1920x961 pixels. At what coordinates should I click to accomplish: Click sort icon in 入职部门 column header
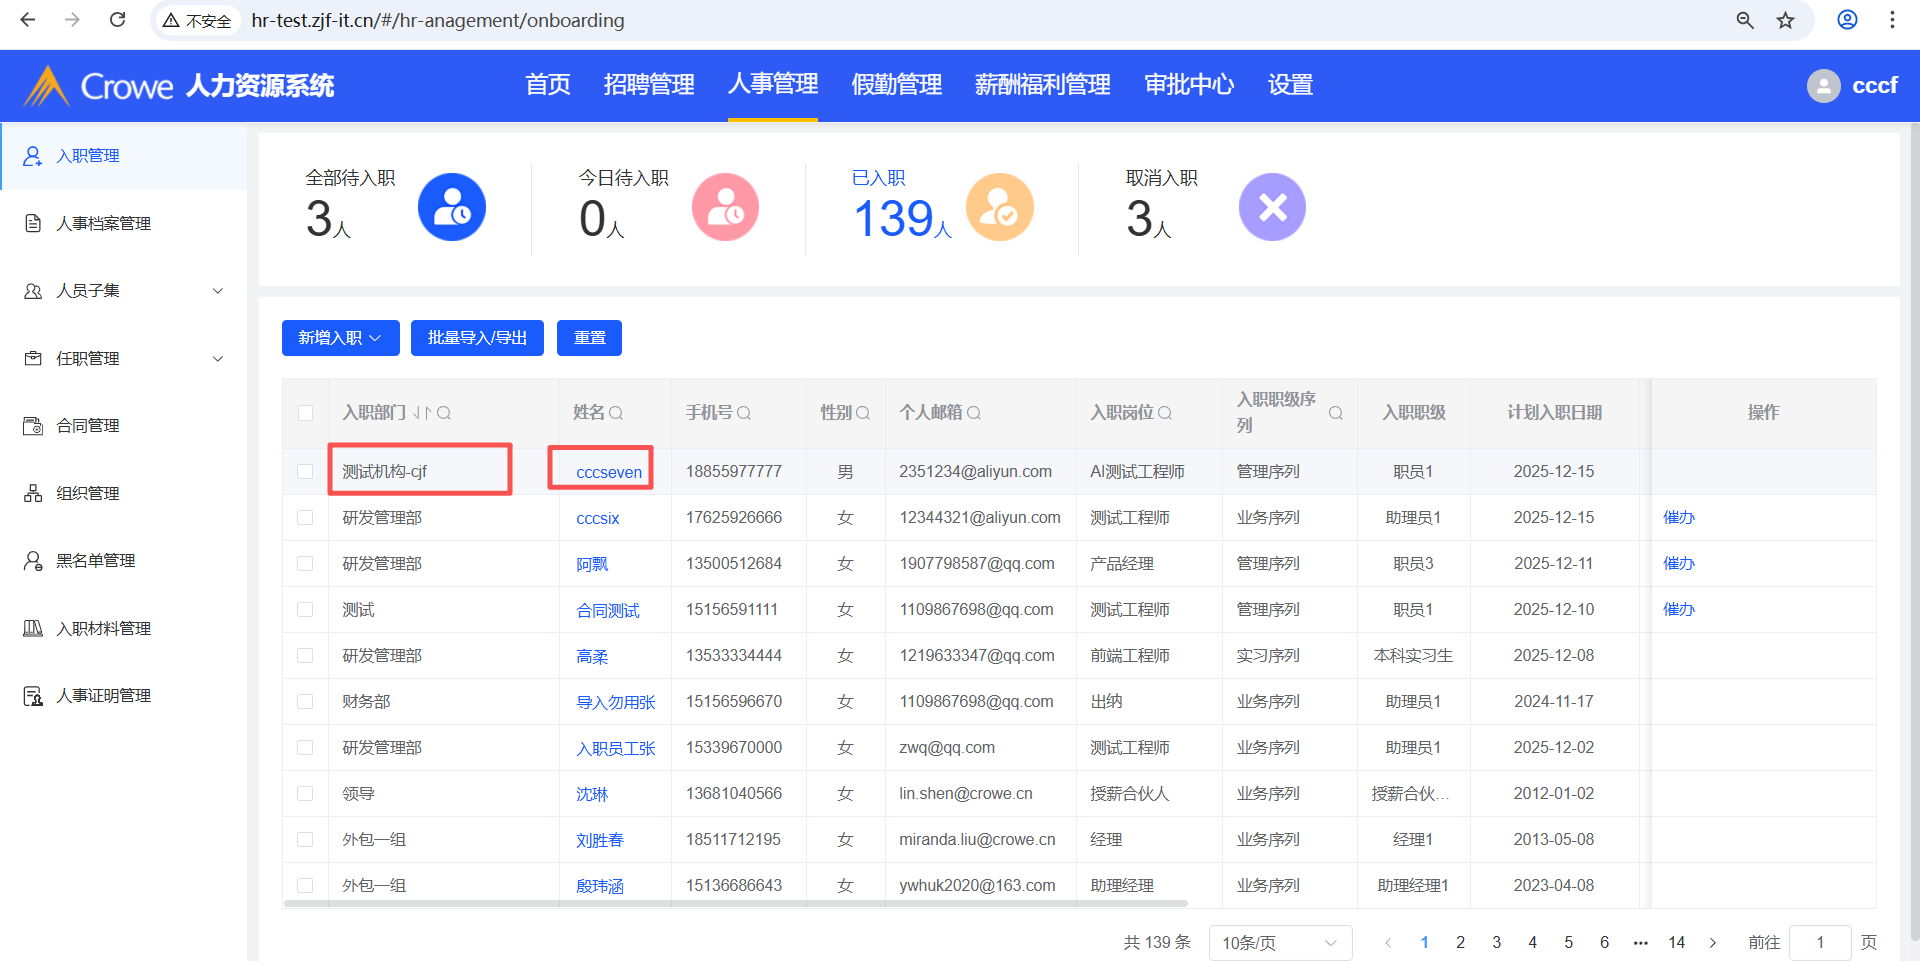pyautogui.click(x=422, y=413)
